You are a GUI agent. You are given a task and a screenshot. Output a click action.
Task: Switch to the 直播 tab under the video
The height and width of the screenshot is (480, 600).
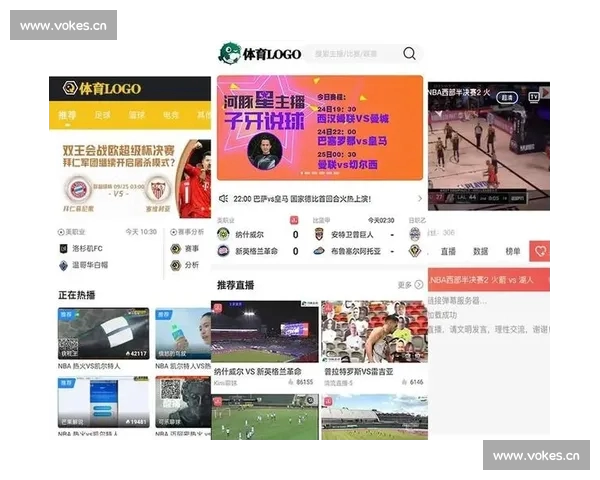(448, 251)
